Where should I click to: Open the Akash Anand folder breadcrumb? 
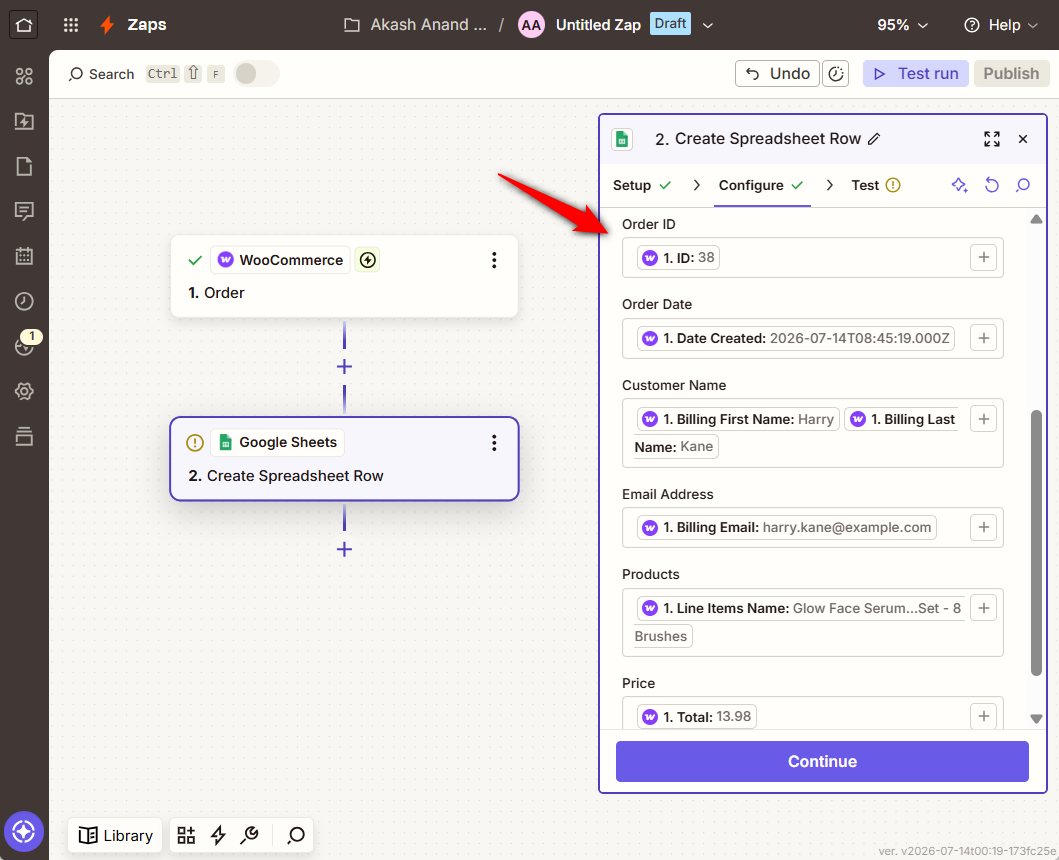click(x=415, y=25)
